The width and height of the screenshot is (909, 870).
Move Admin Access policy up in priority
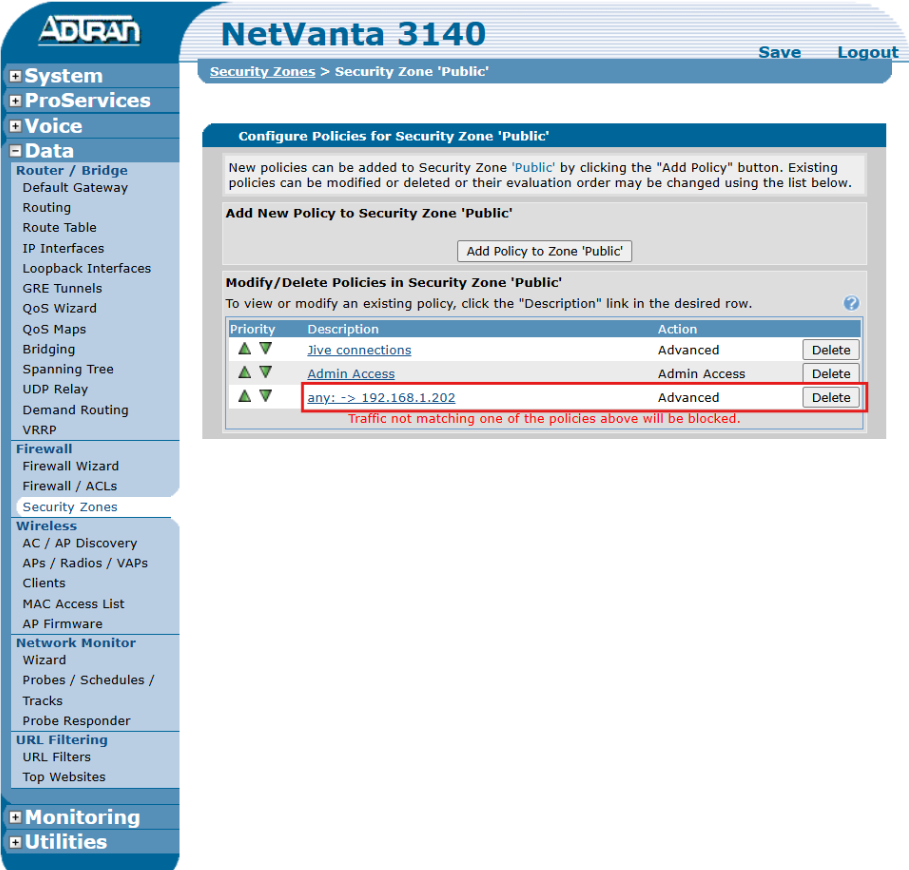coord(245,372)
